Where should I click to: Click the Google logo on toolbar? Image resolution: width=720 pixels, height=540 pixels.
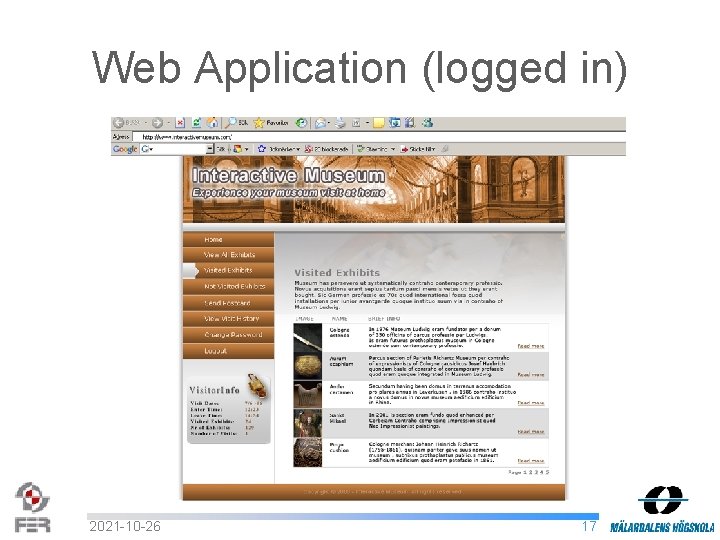tap(125, 149)
